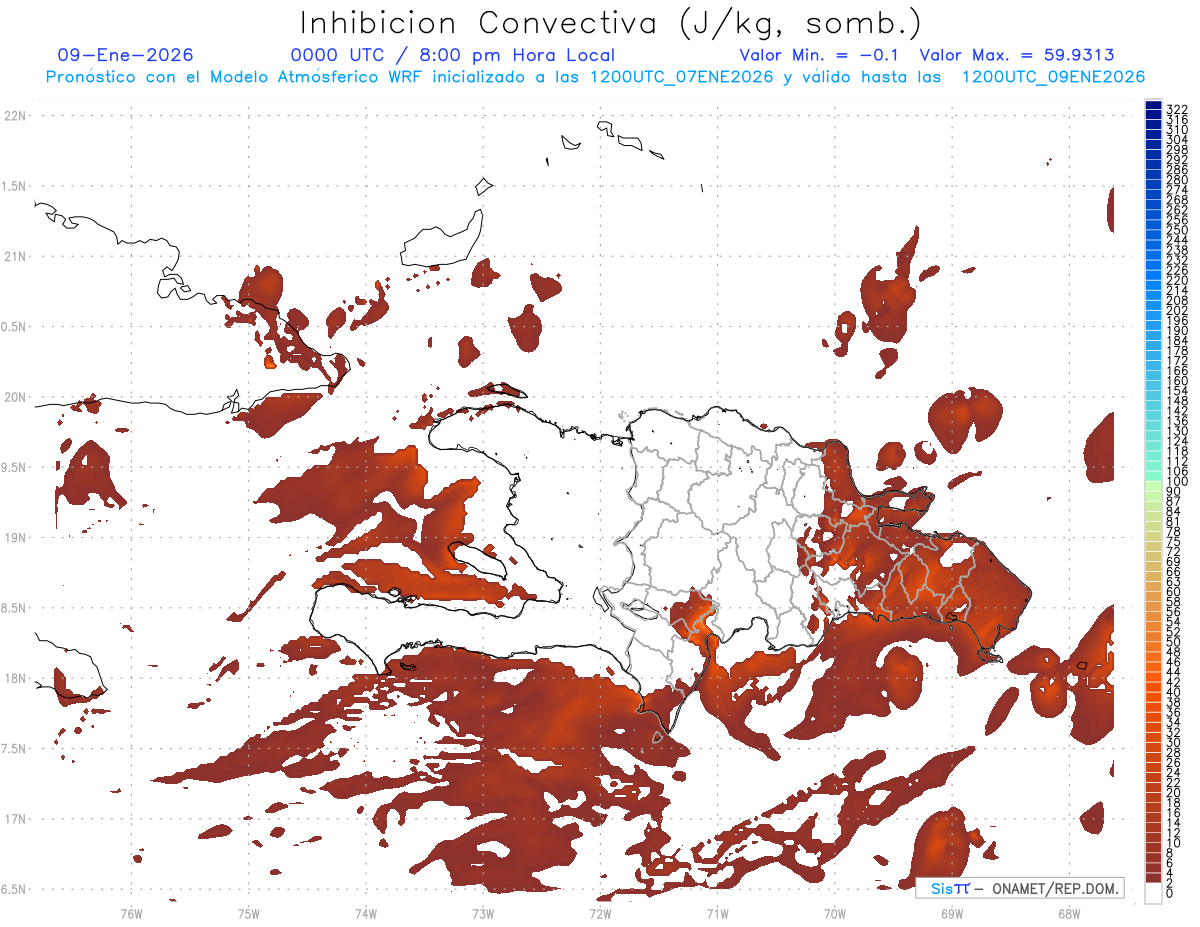Click the '19N' latitude label
The image size is (1200, 927).
tap(15, 537)
